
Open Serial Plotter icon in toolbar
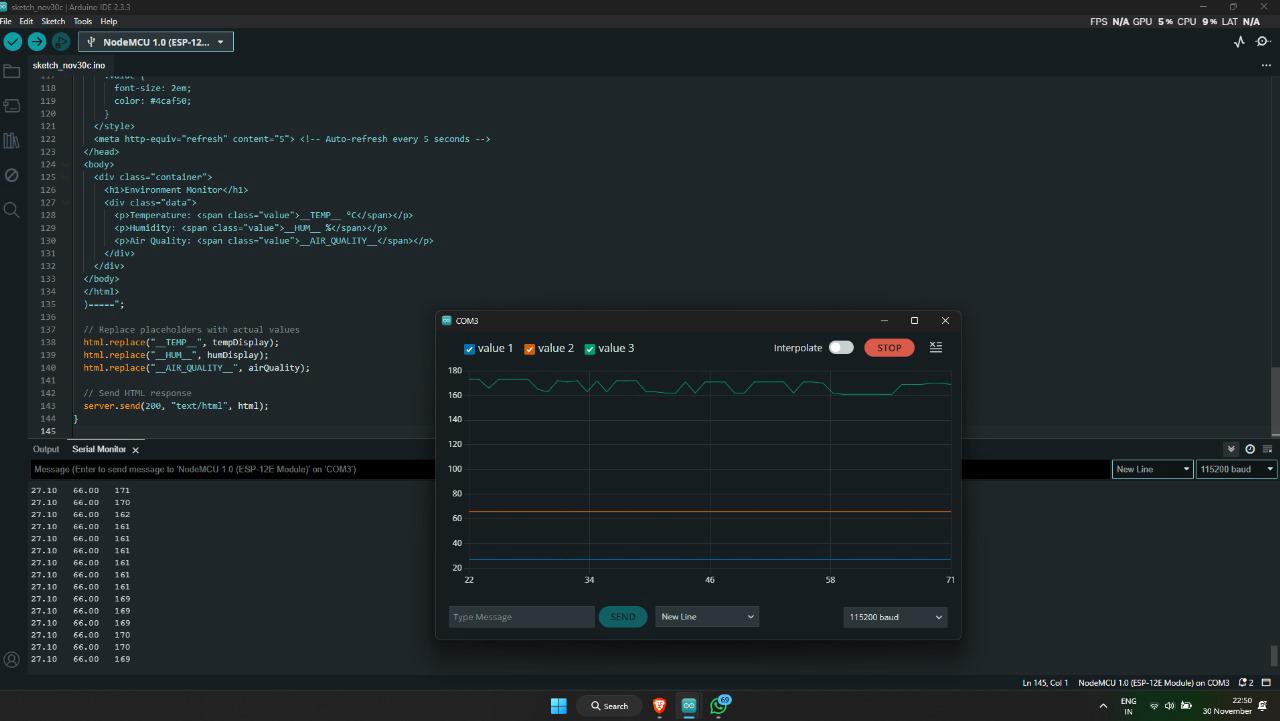coord(1239,42)
